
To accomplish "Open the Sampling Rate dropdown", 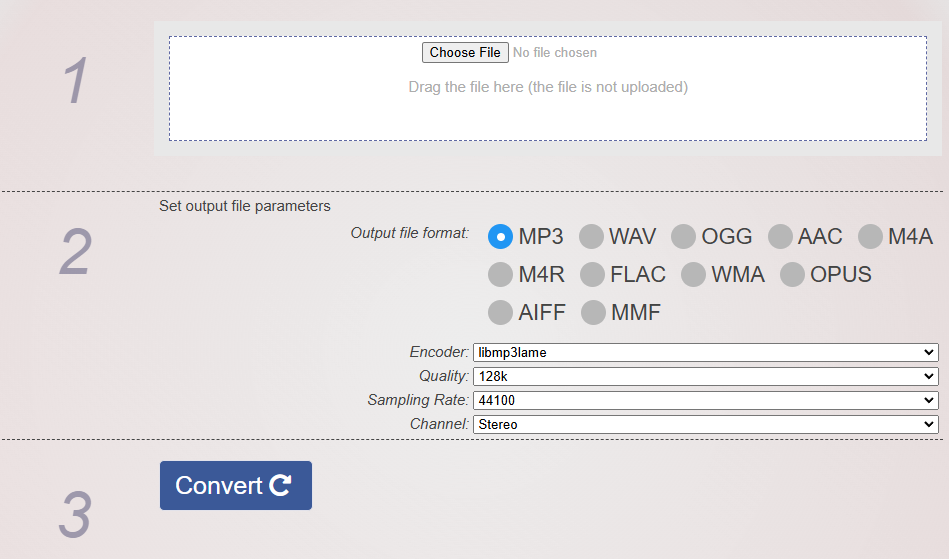I will (x=706, y=400).
